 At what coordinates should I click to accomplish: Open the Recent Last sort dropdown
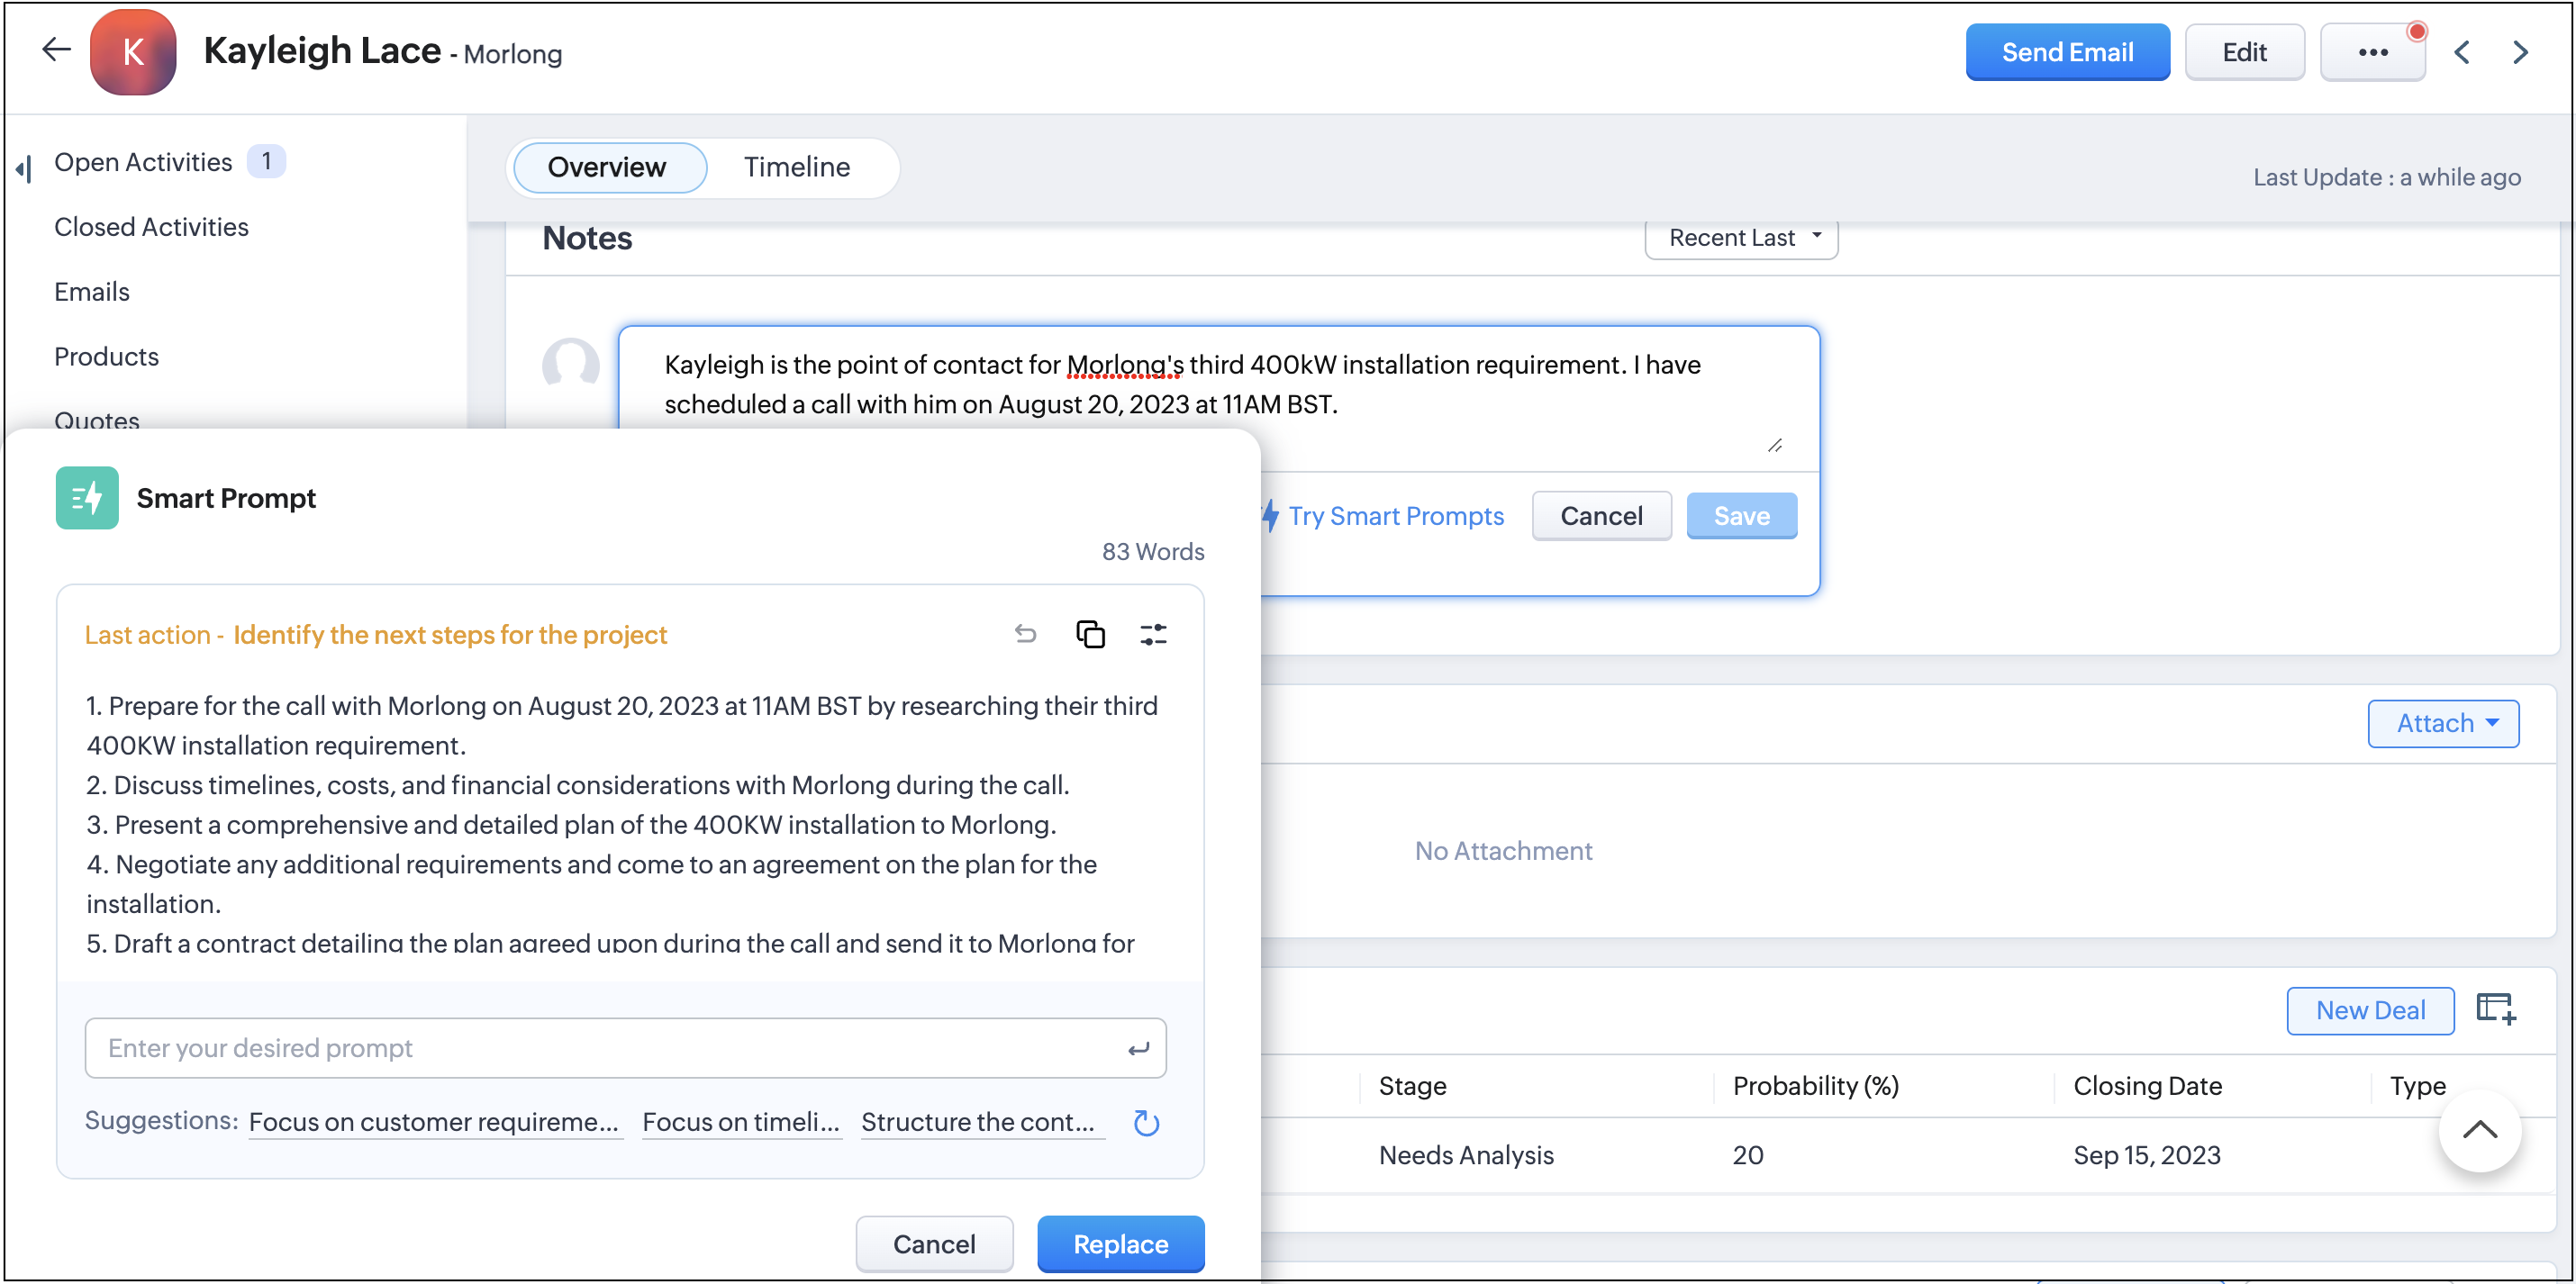[x=1741, y=238]
